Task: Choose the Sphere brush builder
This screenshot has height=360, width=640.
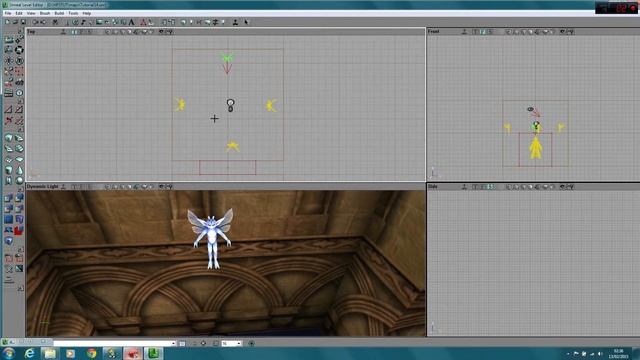Action: pos(19,180)
